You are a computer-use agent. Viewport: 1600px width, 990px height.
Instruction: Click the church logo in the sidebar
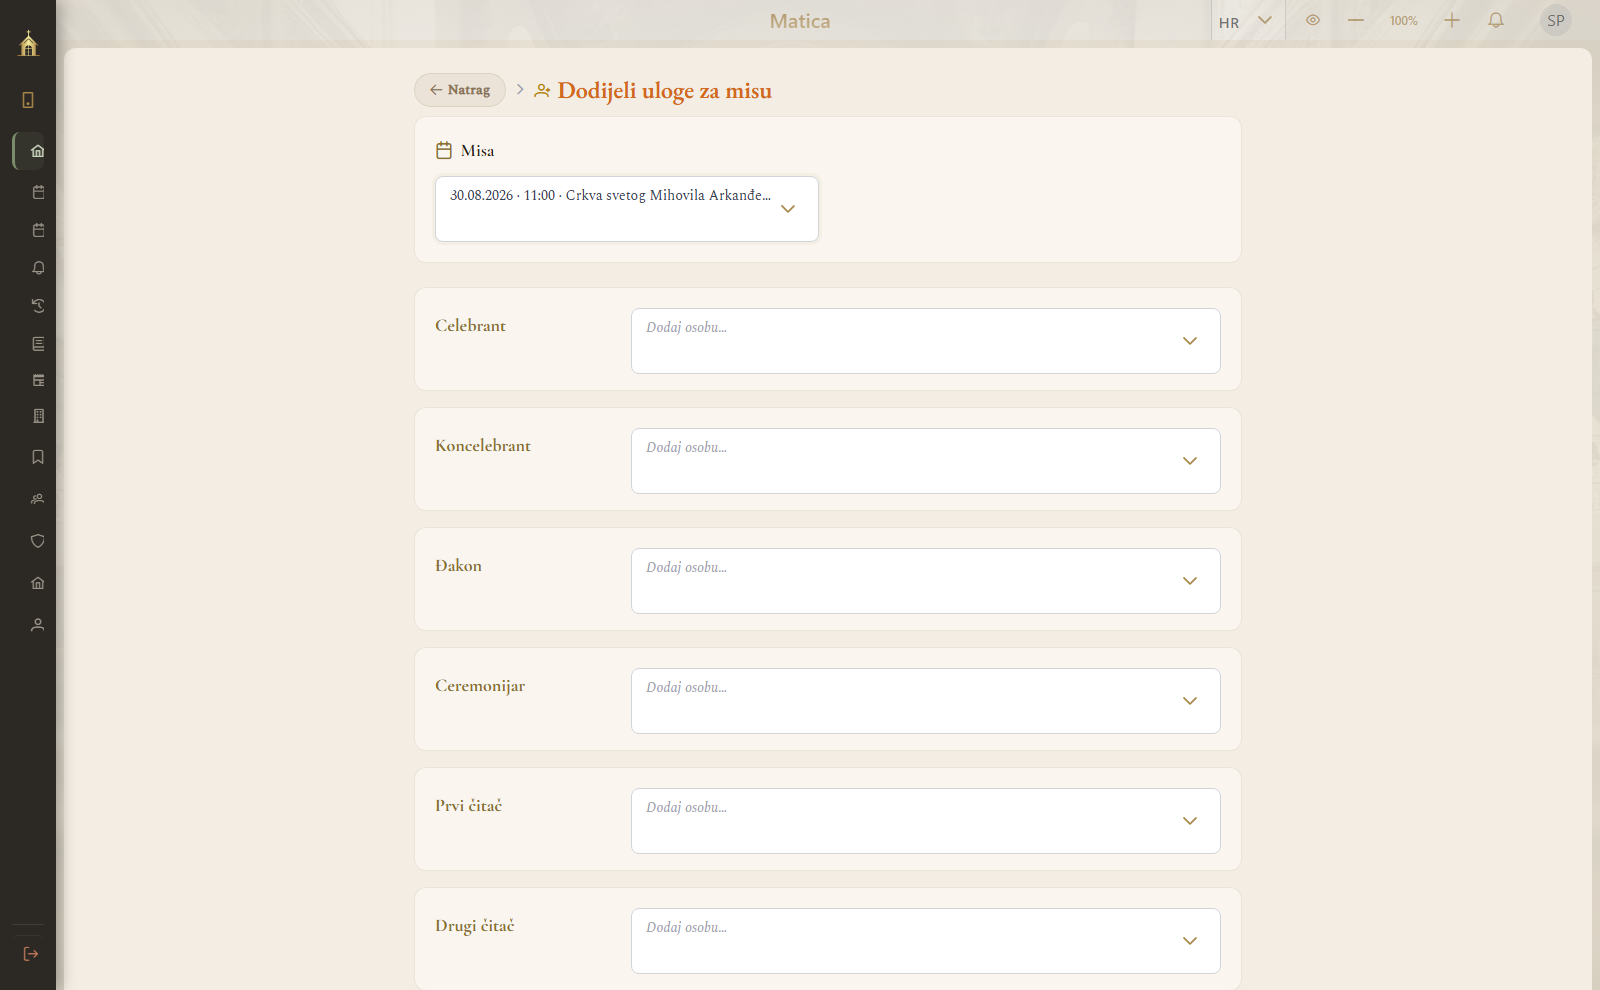(28, 43)
